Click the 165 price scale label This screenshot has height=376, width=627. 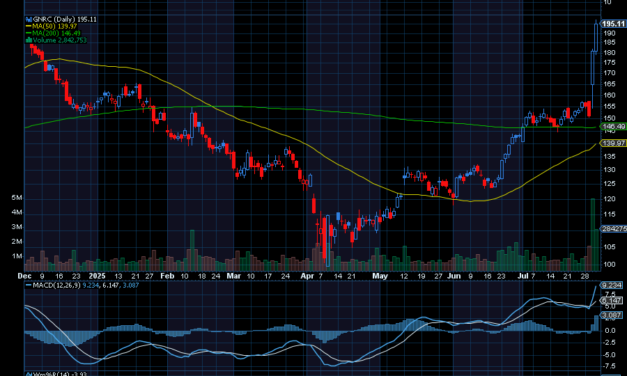pos(609,84)
